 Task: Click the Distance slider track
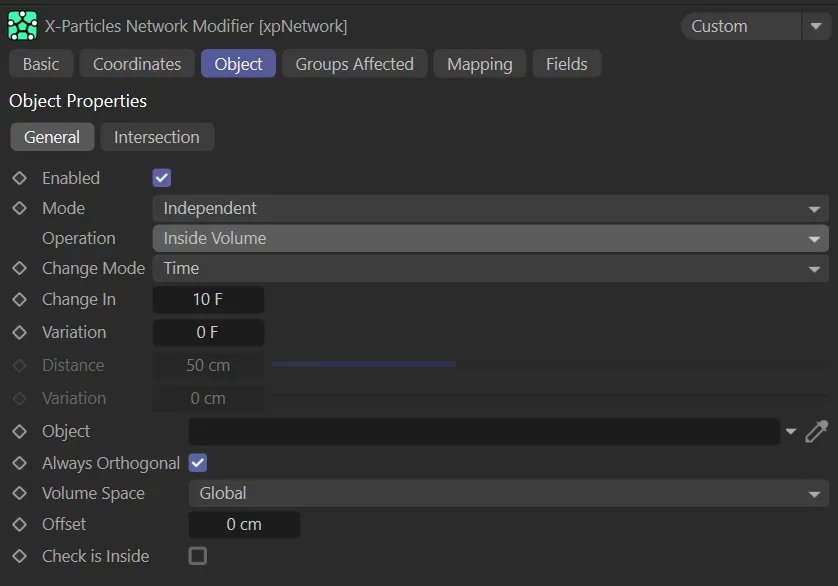point(549,365)
